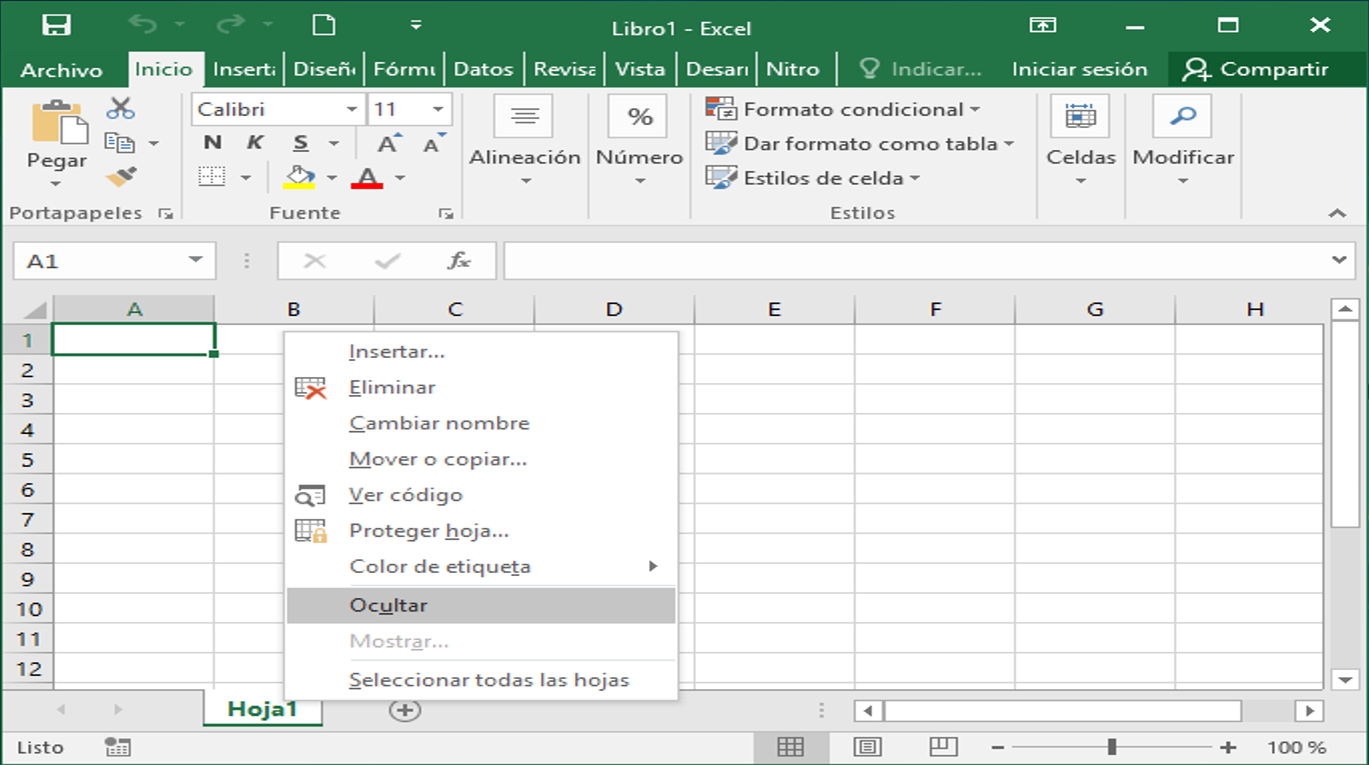1369x765 pixels.
Task: Choose Ver código in the context menu
Action: [x=481, y=495]
